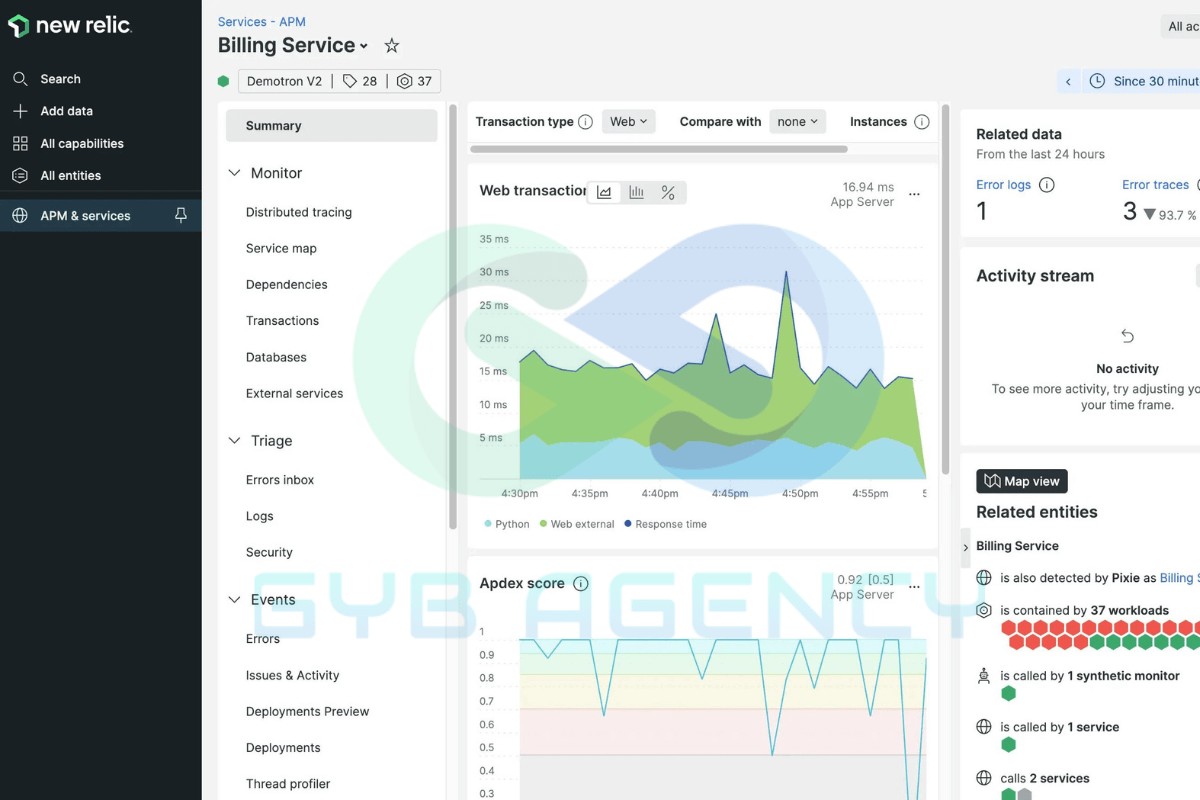Open Dependencies page
Viewport: 1200px width, 800px height.
pyautogui.click(x=287, y=284)
